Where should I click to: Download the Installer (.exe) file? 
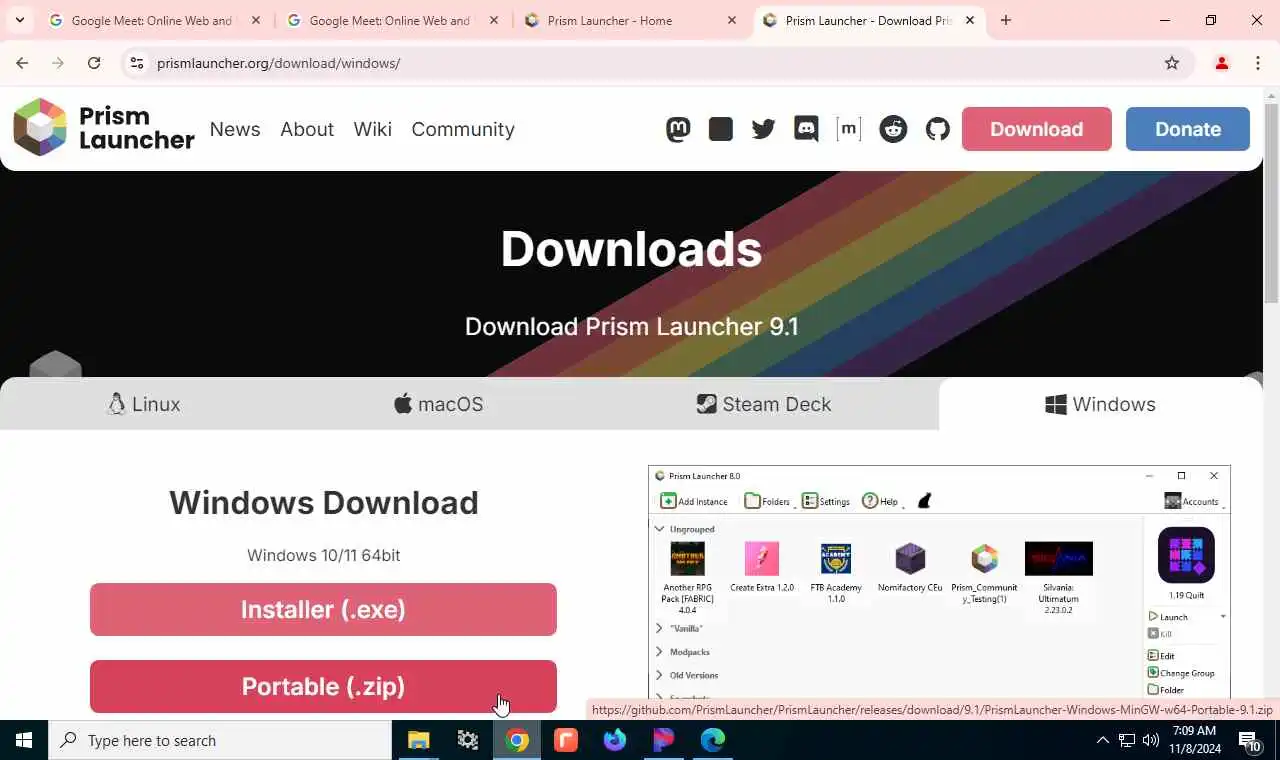pyautogui.click(x=323, y=609)
